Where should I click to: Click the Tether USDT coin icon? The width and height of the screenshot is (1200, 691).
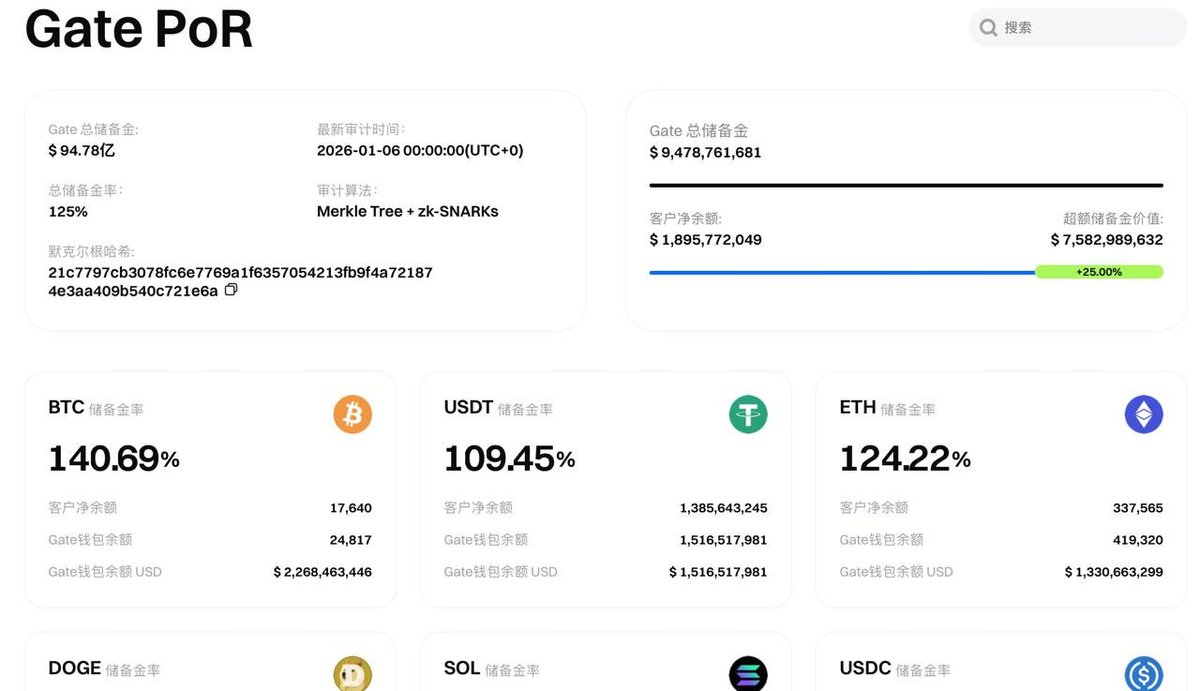(x=748, y=414)
